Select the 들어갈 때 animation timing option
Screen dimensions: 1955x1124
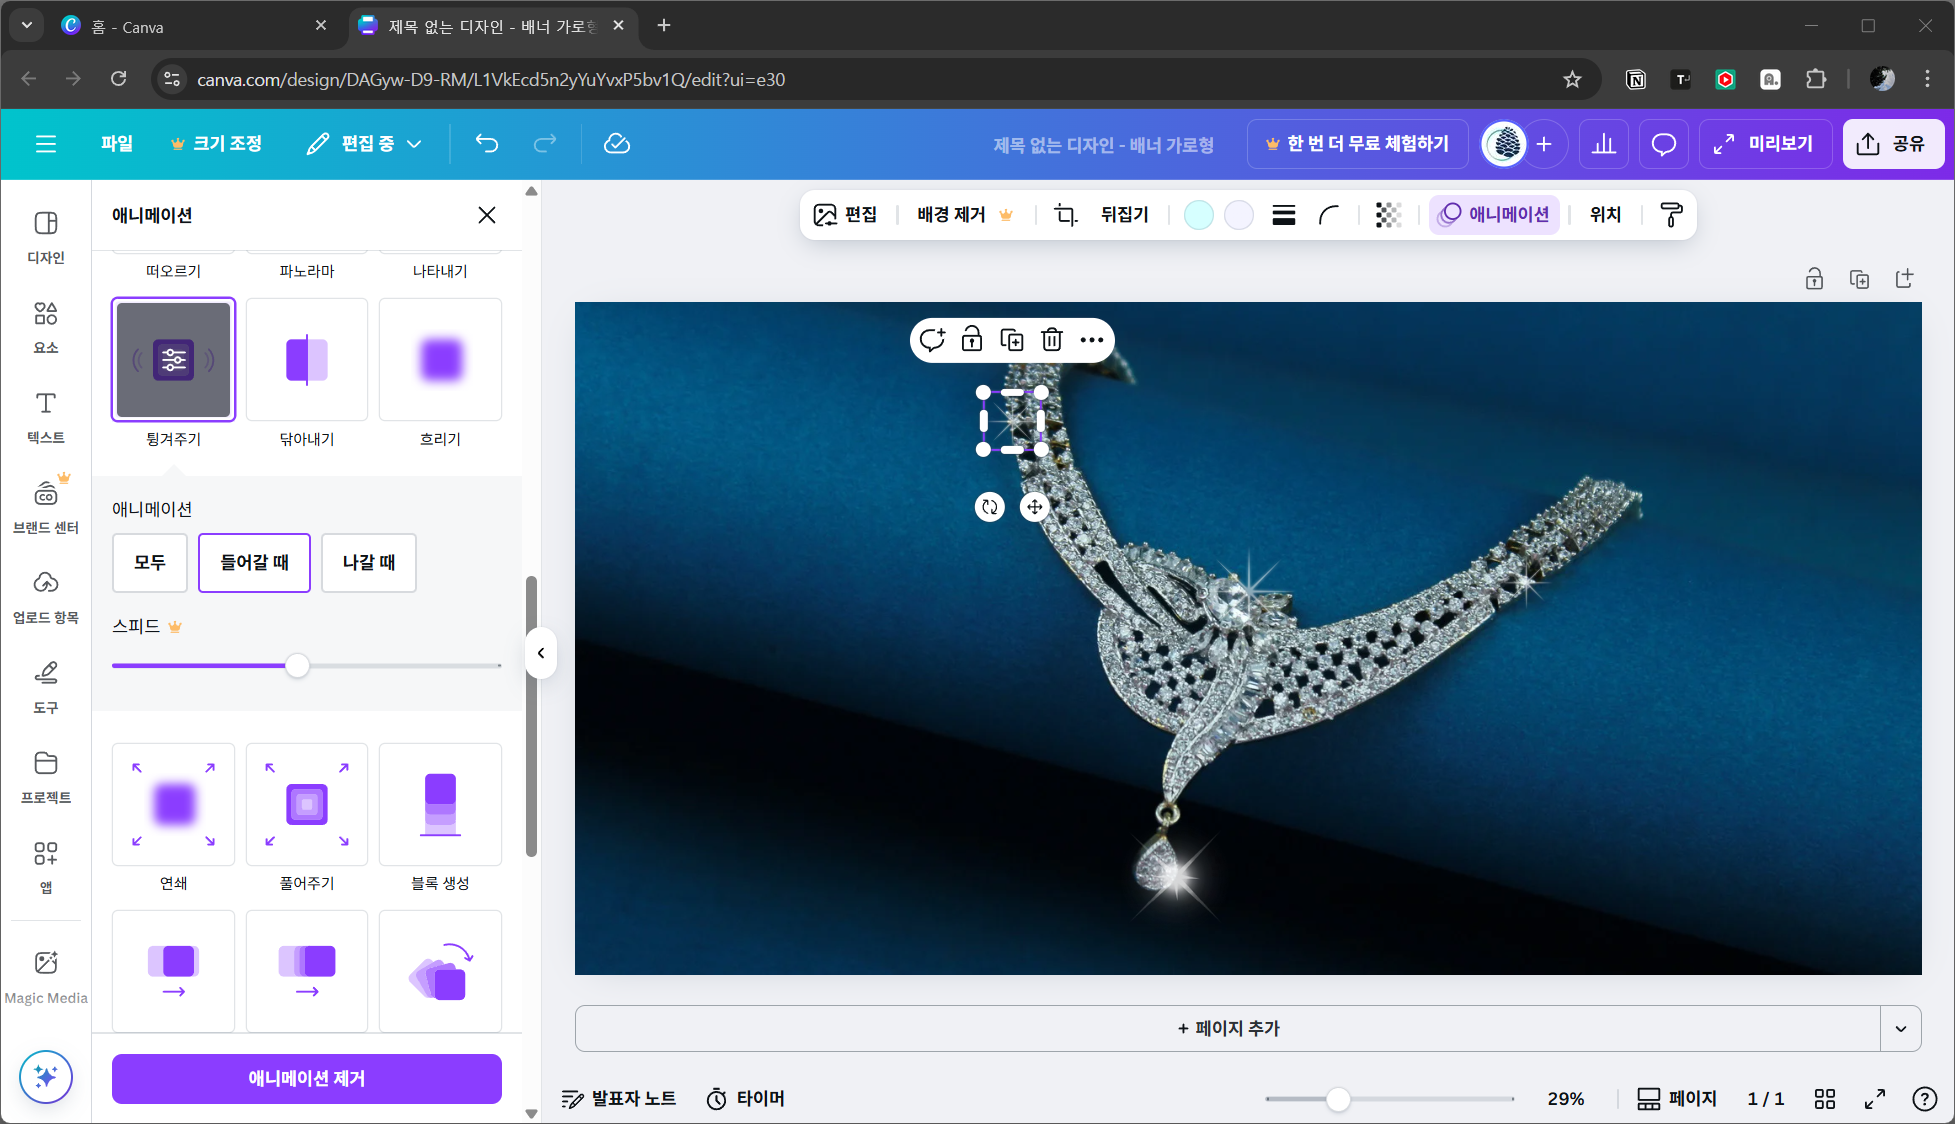pos(254,563)
